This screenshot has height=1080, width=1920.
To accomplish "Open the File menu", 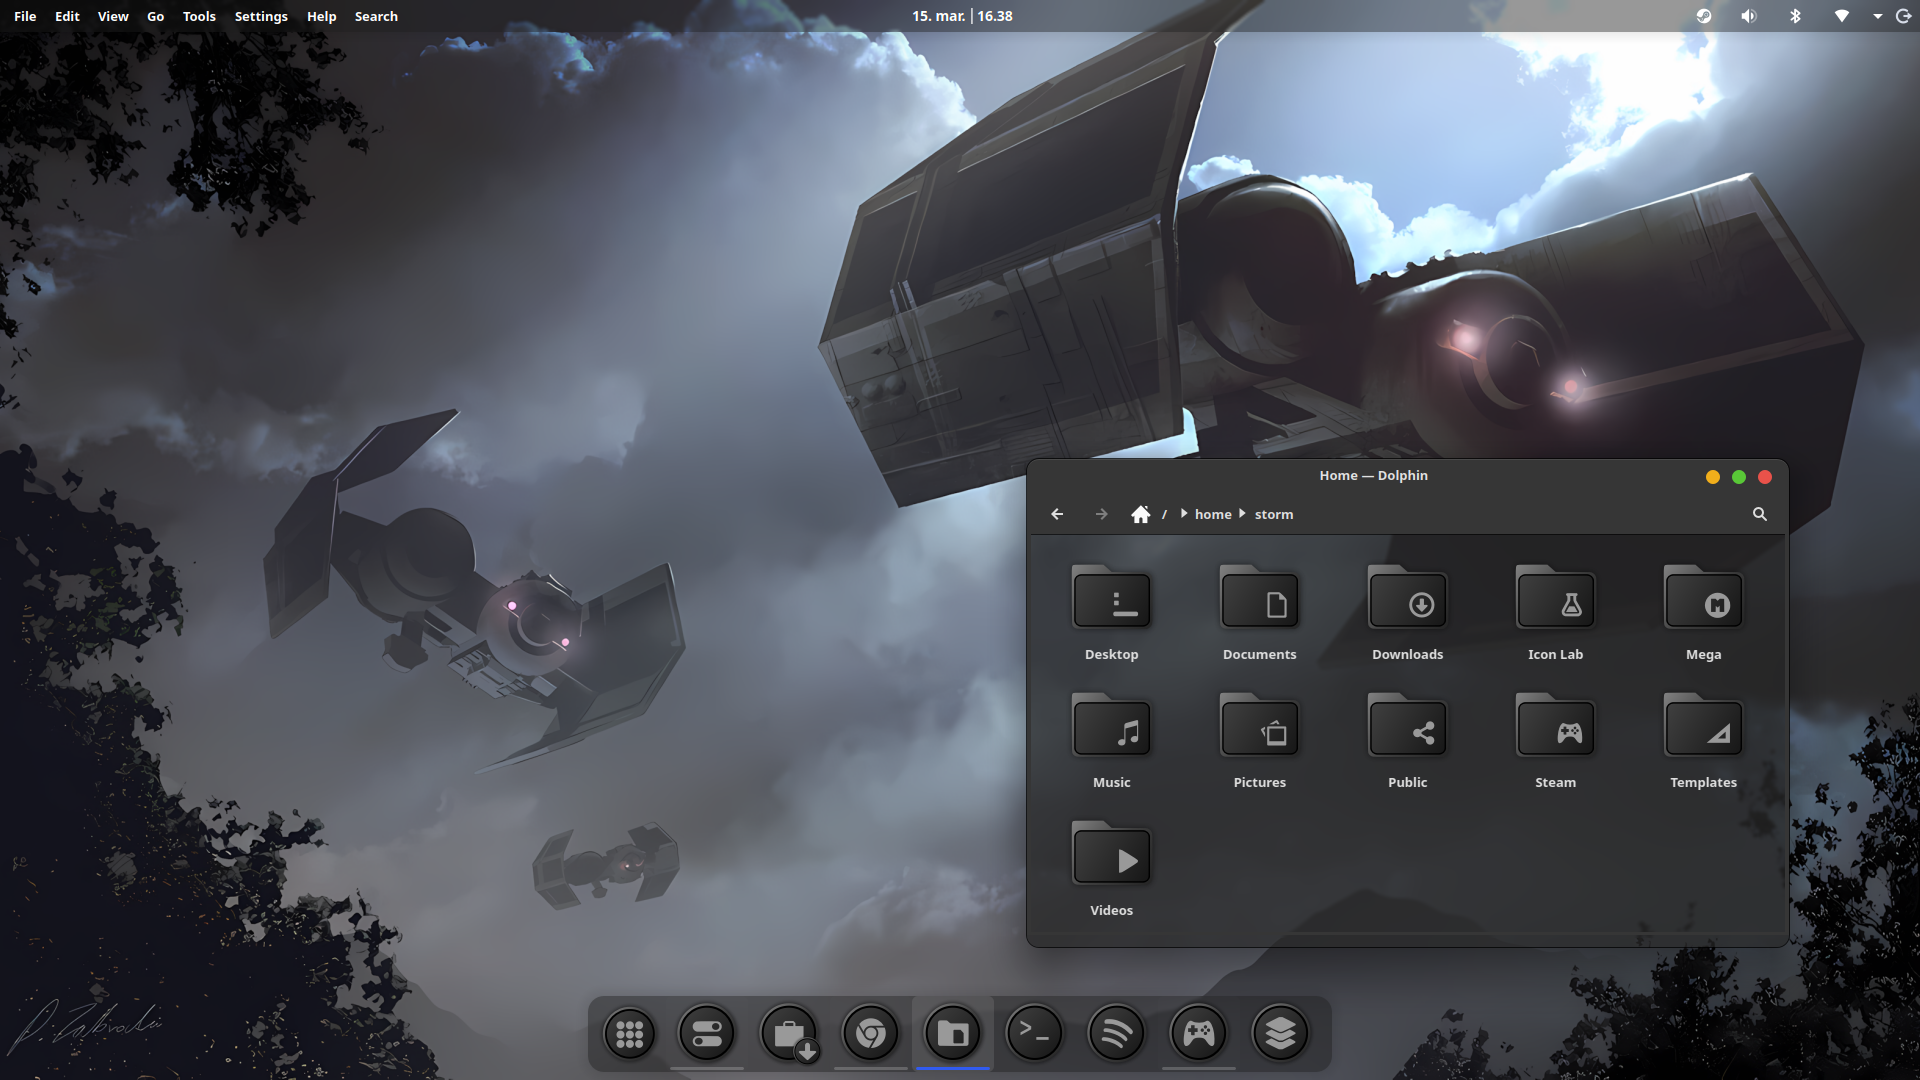I will pos(25,16).
